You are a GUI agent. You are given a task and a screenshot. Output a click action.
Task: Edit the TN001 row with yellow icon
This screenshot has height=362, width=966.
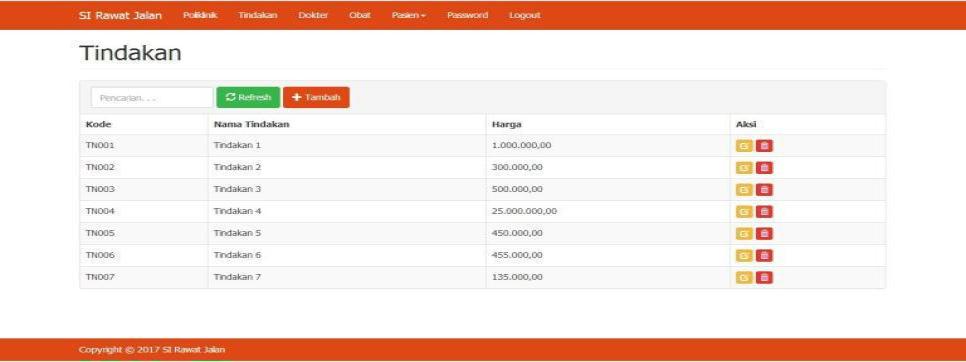pos(744,146)
